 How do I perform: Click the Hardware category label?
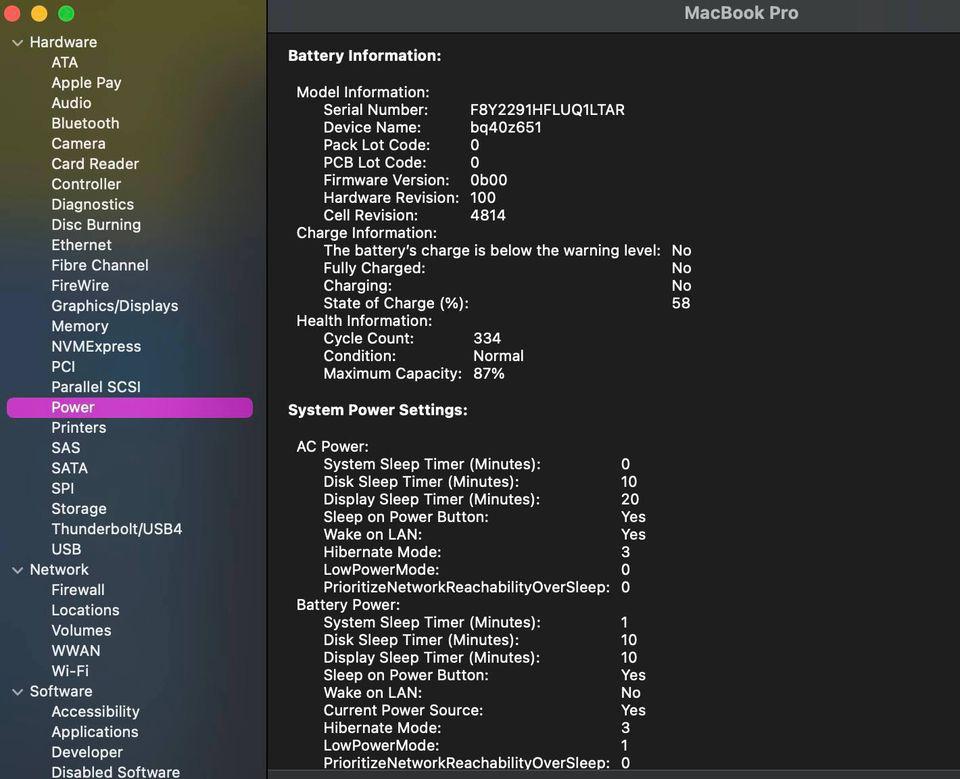click(63, 42)
